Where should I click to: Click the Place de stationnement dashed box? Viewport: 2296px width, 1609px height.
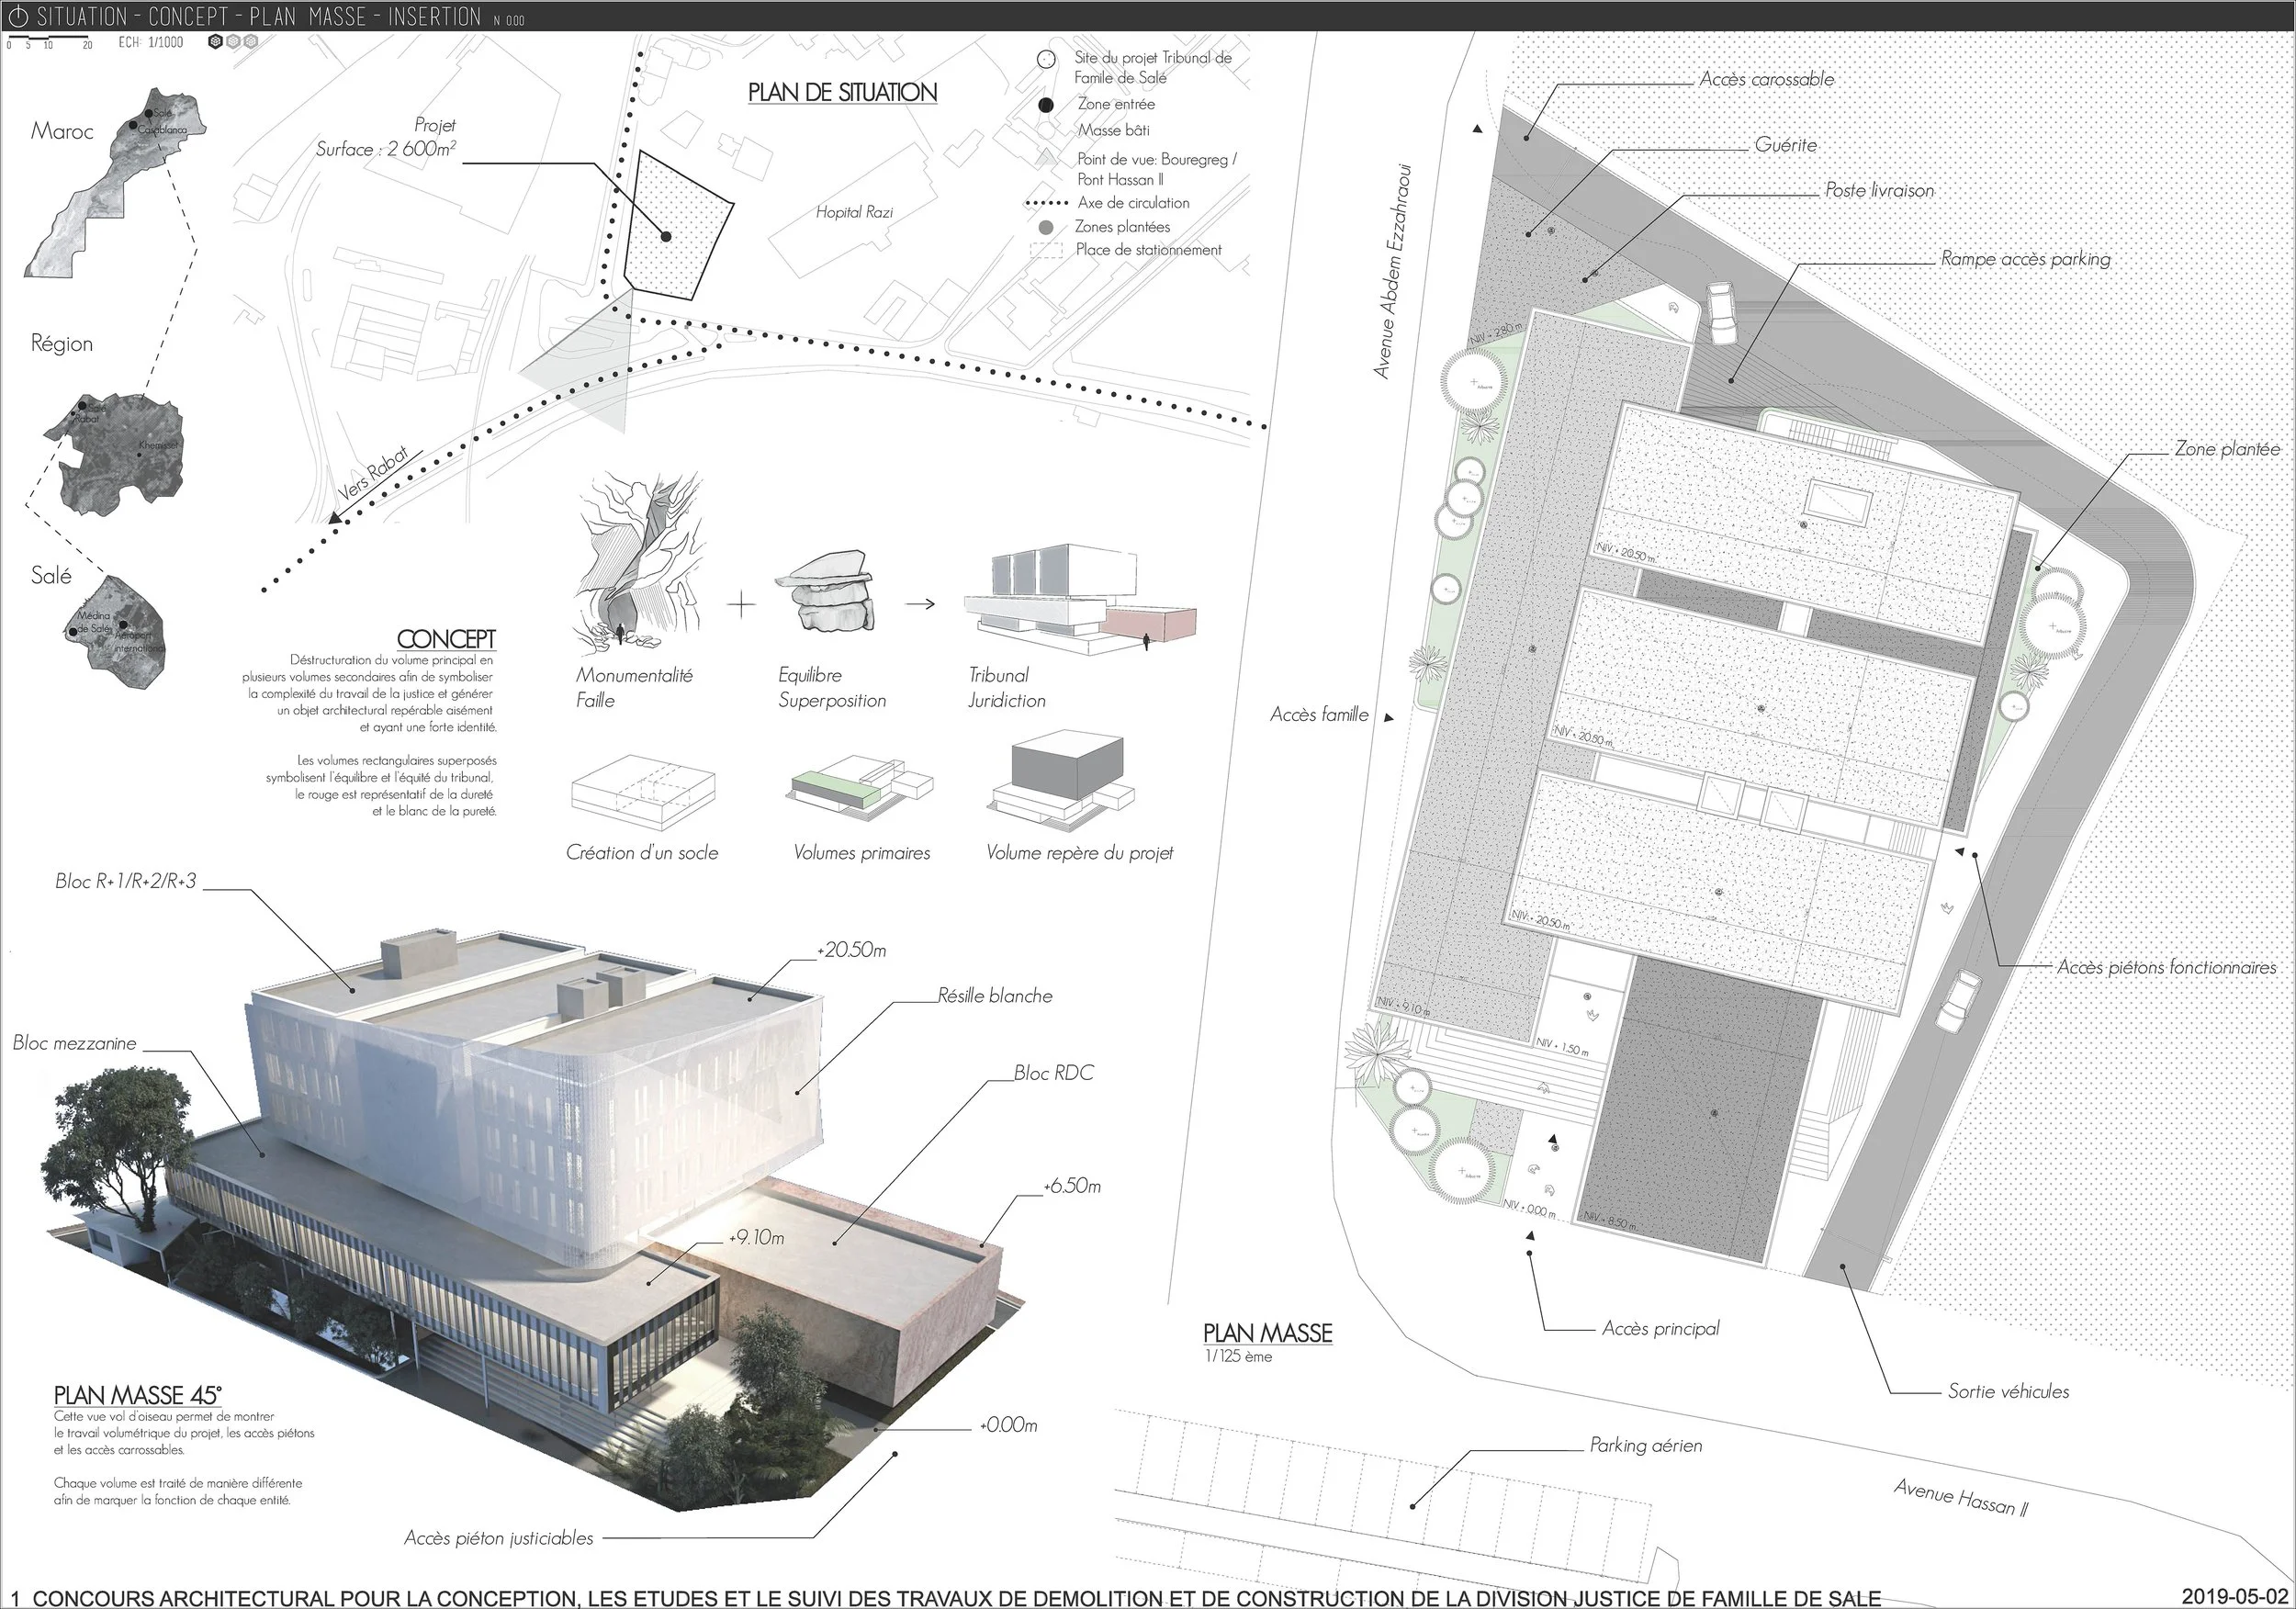1046,250
